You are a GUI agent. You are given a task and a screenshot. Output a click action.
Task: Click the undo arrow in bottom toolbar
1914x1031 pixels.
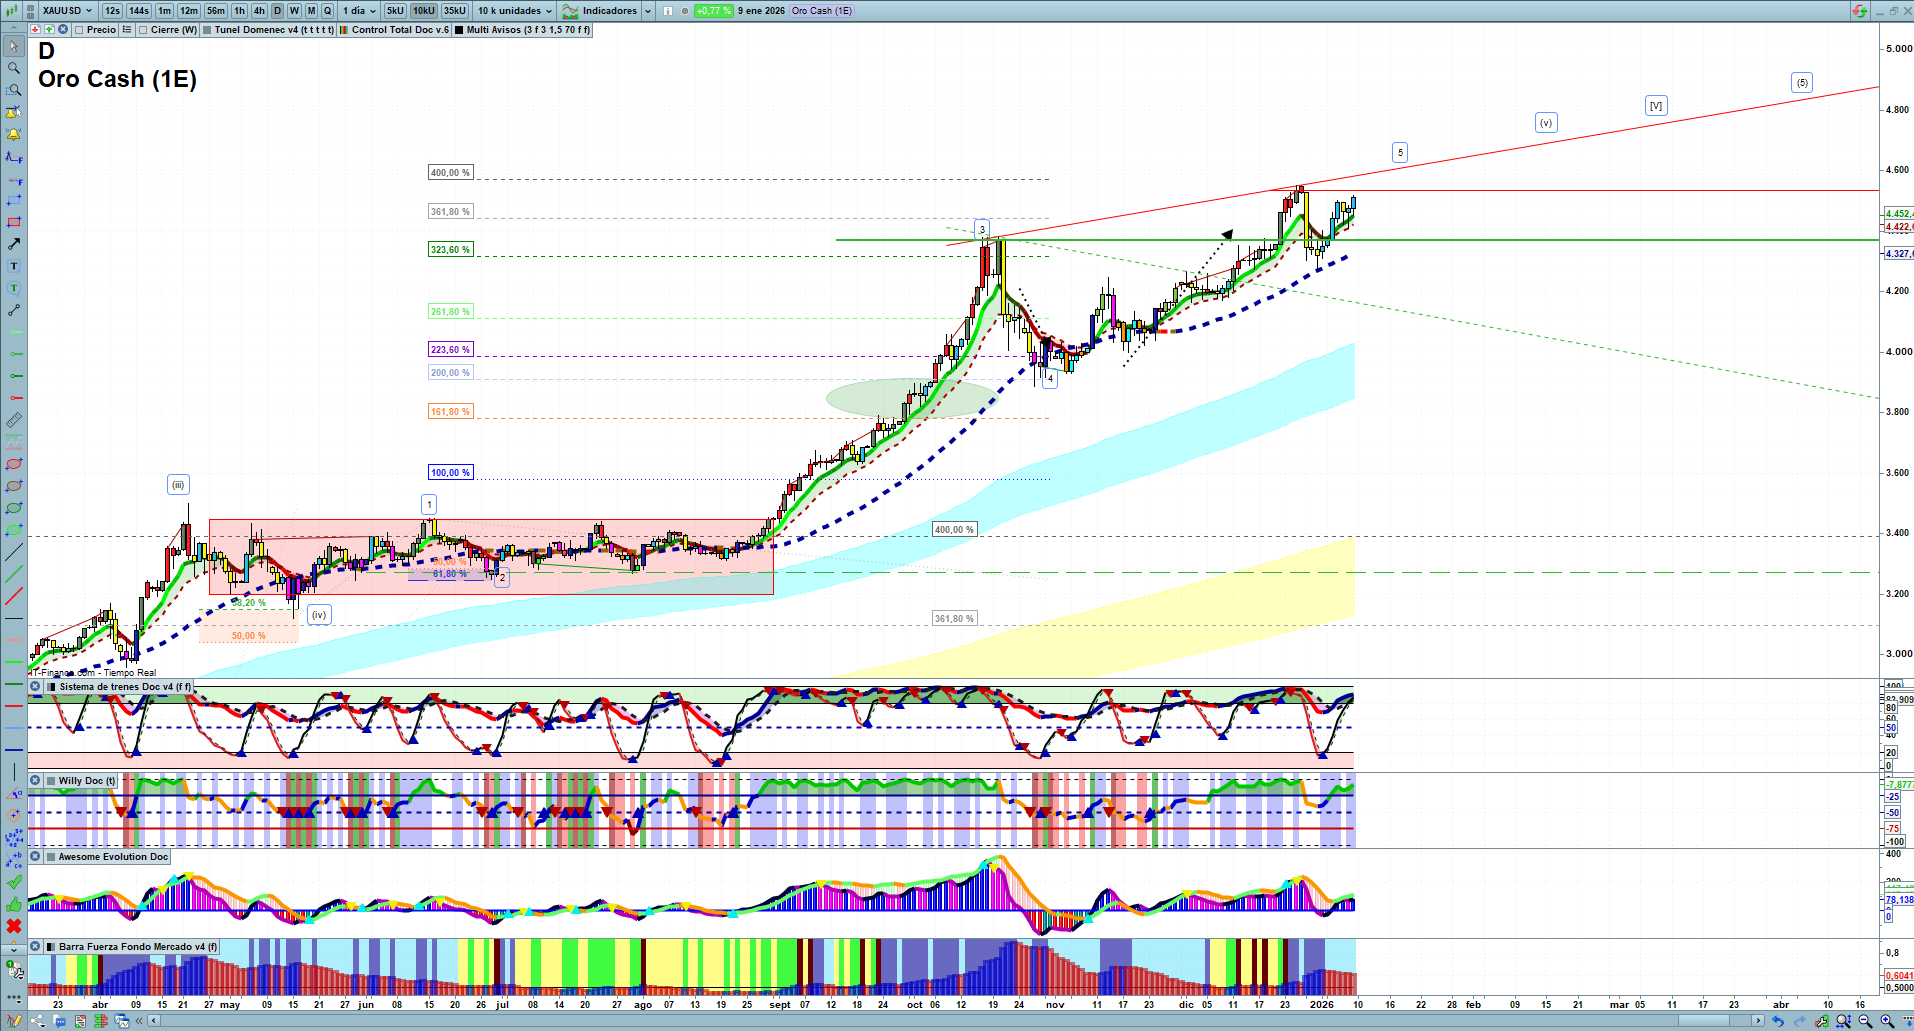coord(1777,1021)
